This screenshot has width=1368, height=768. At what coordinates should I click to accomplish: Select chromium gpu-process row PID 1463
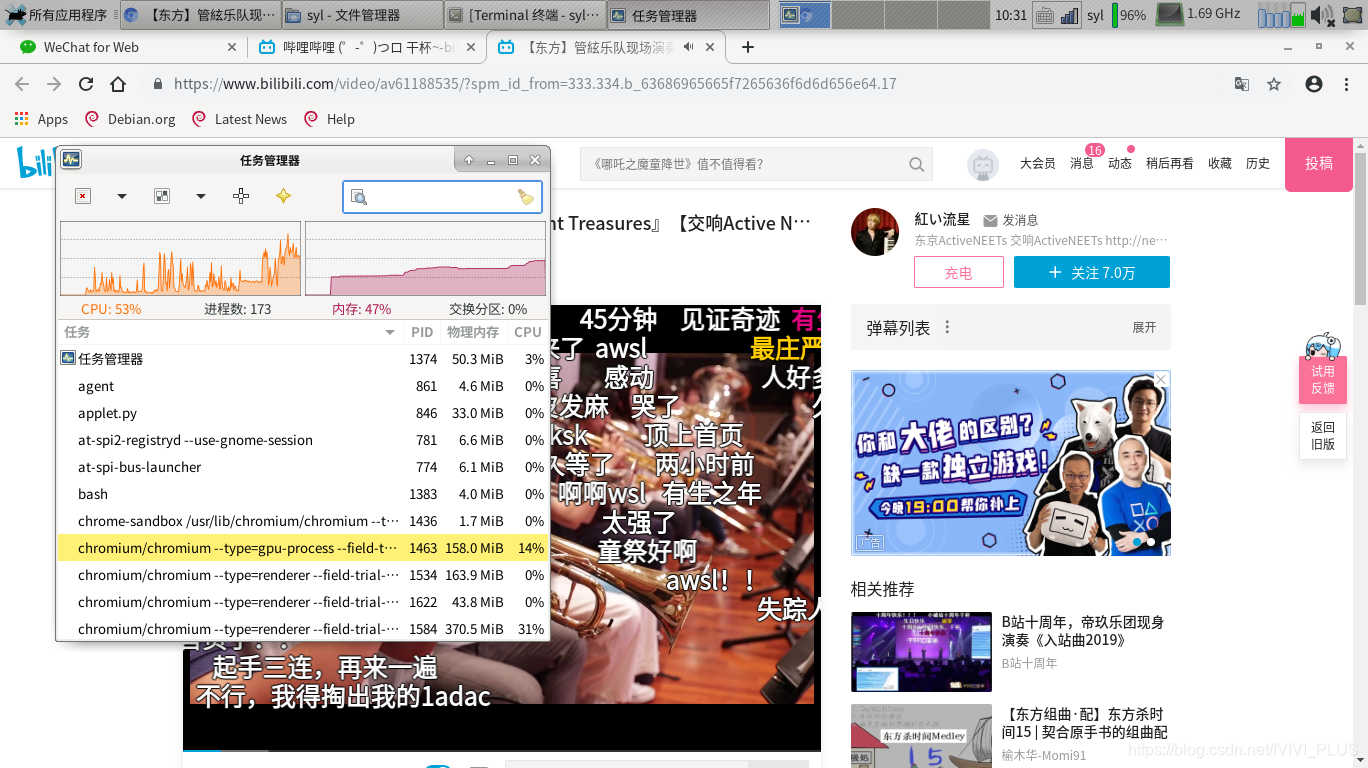point(303,548)
